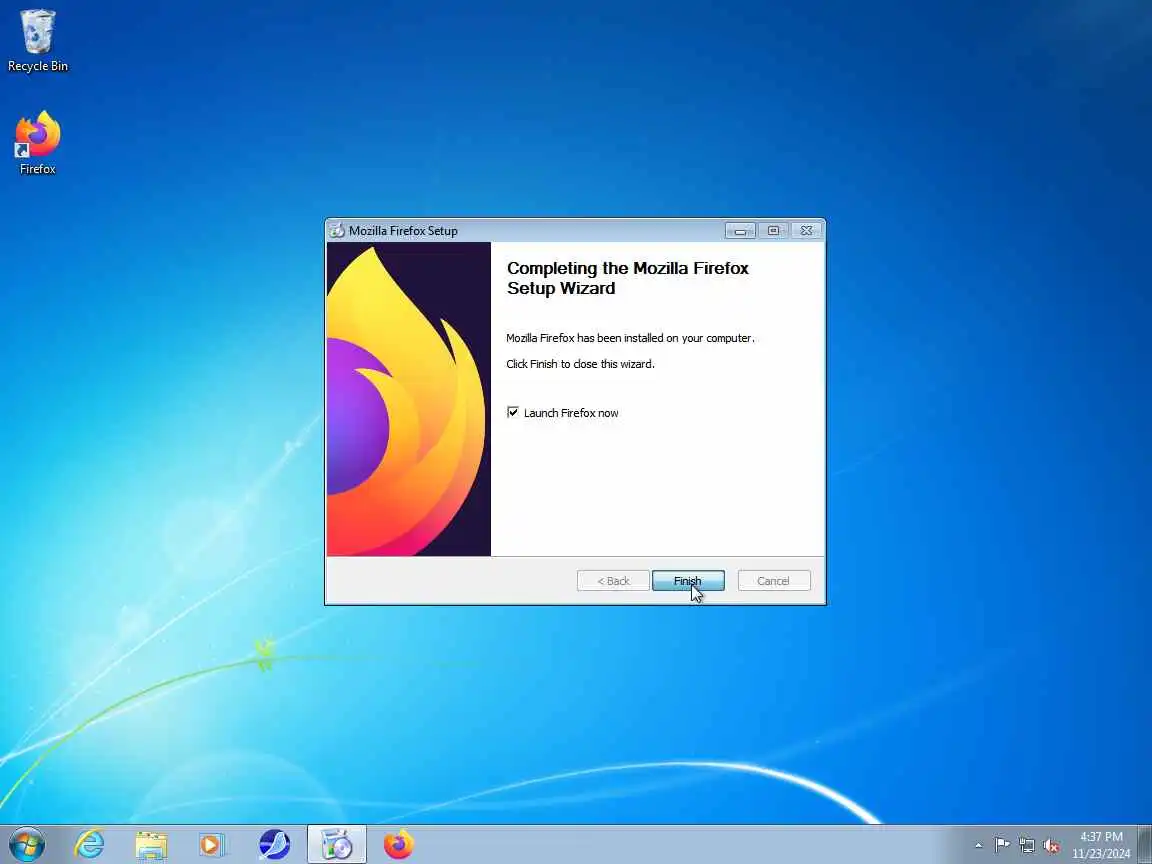Click the setup icon in dialog title bar
Screen dimensions: 1152x864
pyautogui.click(x=336, y=231)
